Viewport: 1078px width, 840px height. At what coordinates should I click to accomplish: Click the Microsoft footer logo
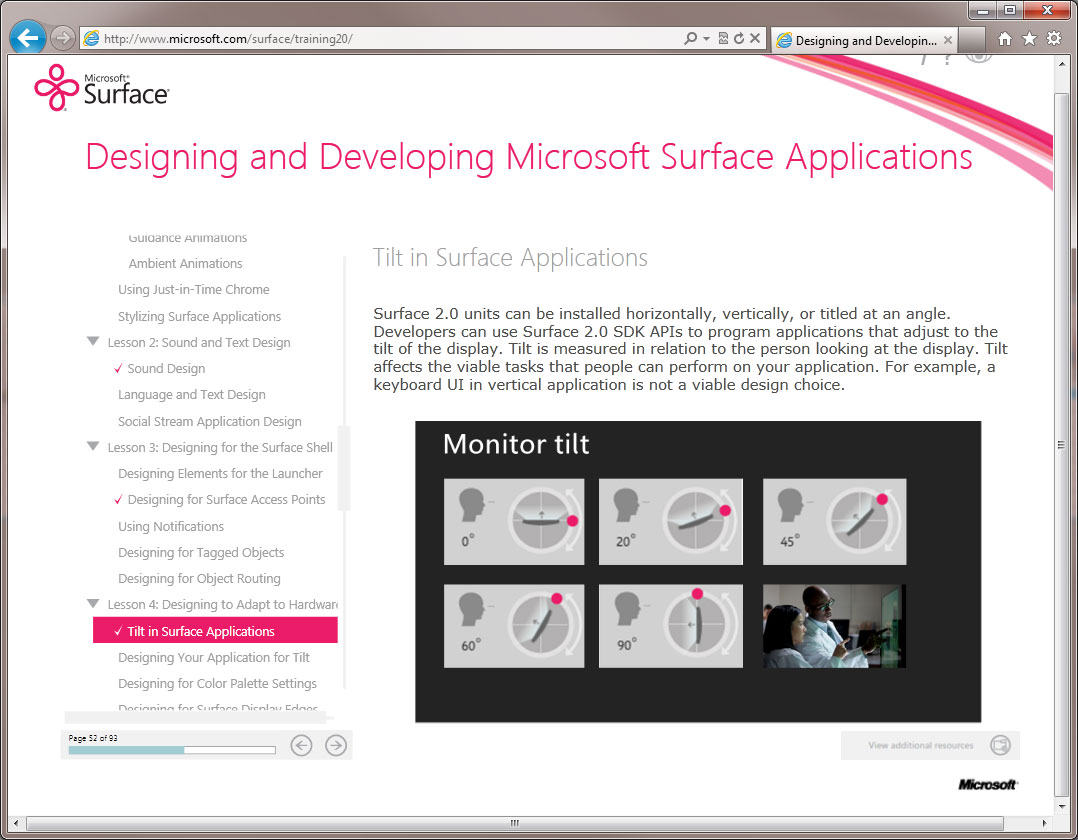point(988,784)
